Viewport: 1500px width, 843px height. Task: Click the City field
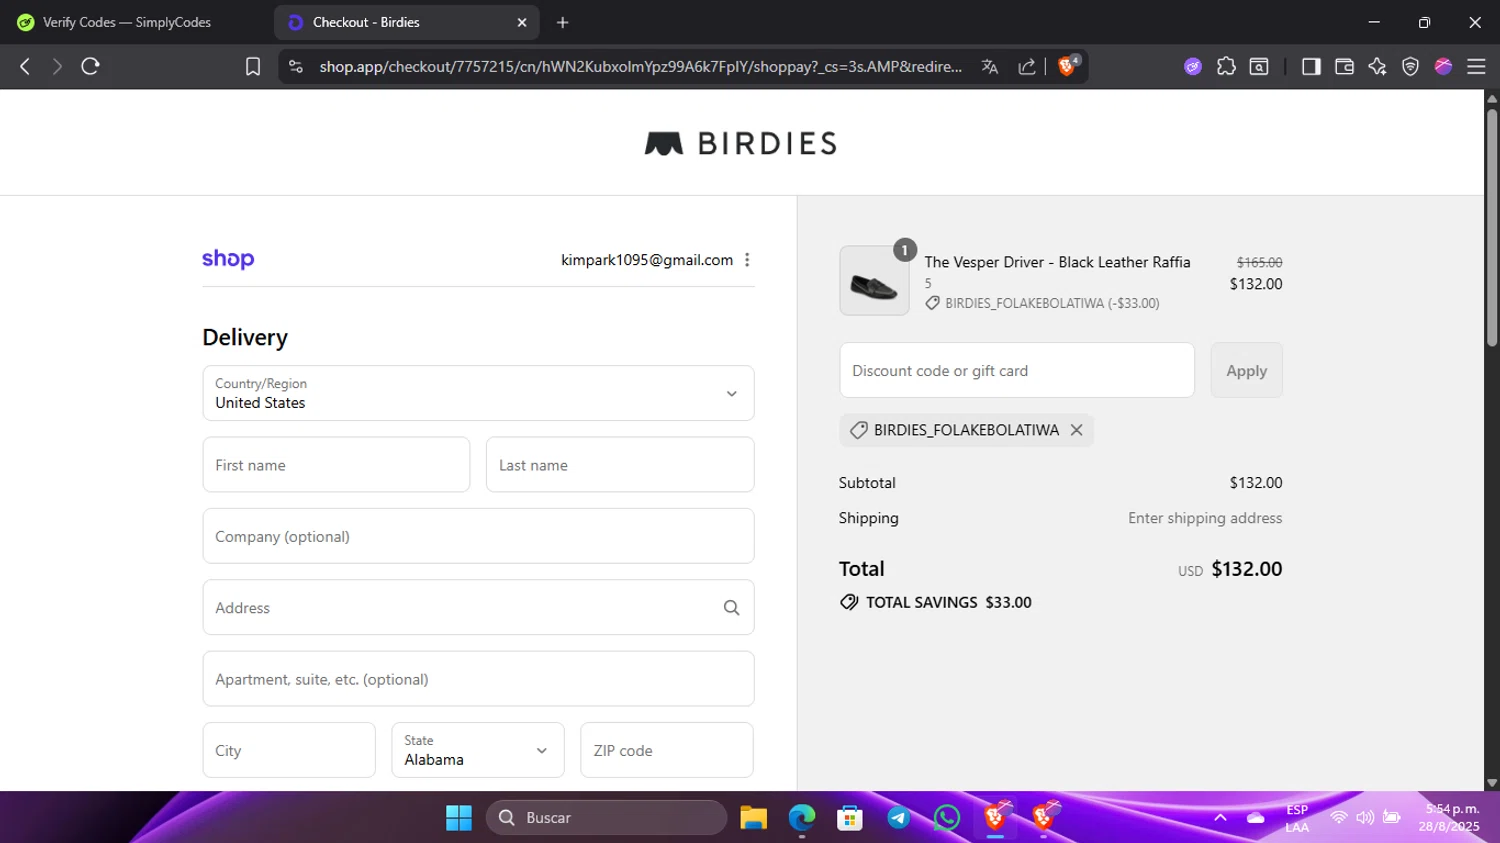pos(289,750)
